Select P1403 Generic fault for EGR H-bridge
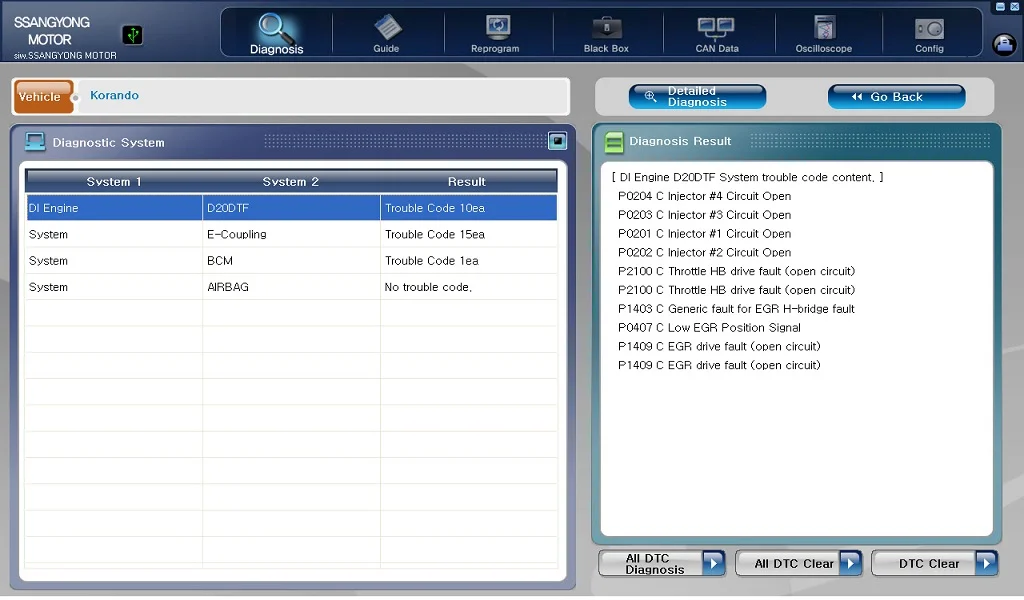 click(736, 309)
